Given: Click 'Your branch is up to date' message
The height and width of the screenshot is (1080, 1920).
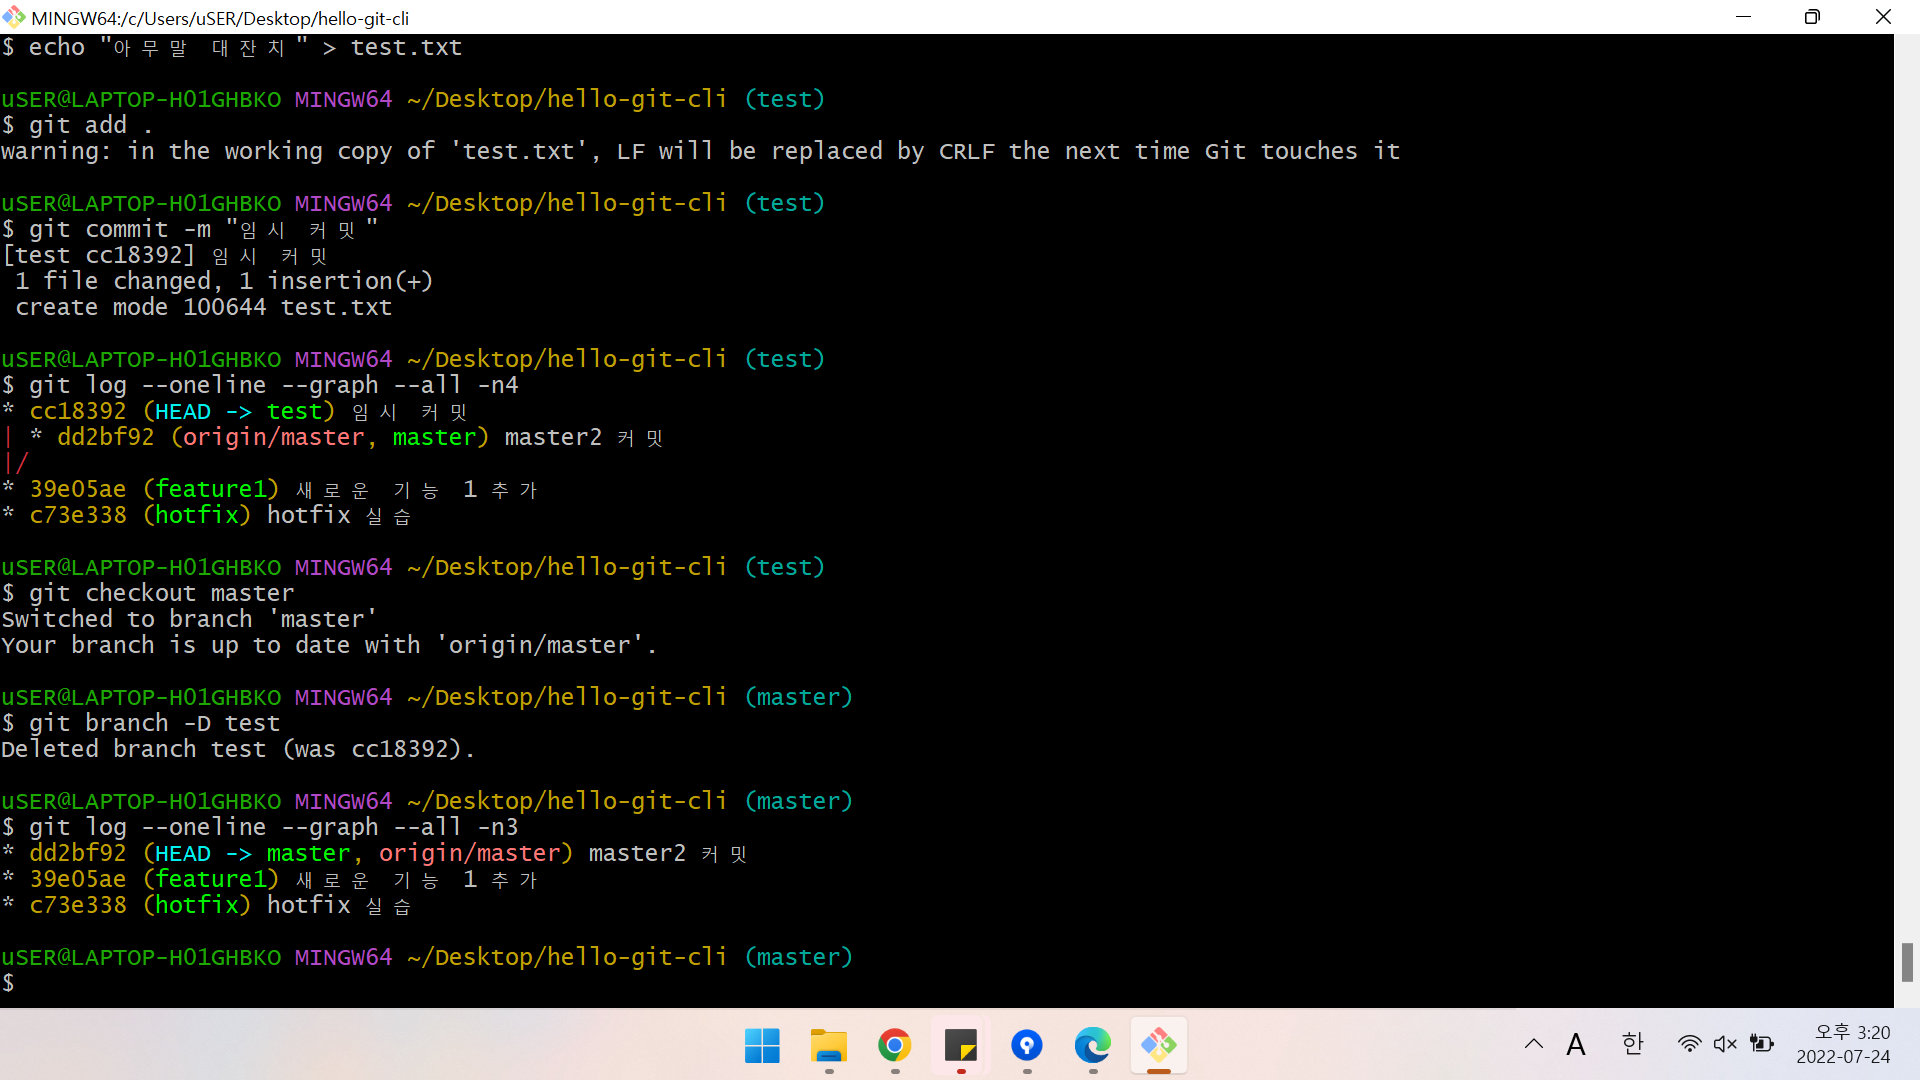Looking at the screenshot, I should pos(329,645).
